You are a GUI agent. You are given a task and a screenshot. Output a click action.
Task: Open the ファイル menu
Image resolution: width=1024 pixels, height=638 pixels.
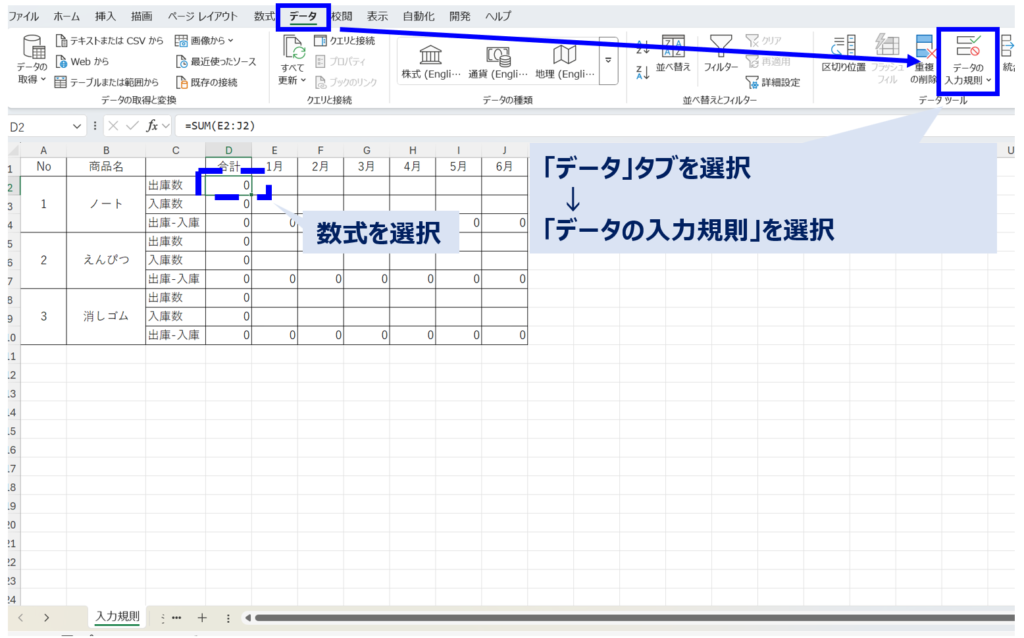tap(23, 16)
